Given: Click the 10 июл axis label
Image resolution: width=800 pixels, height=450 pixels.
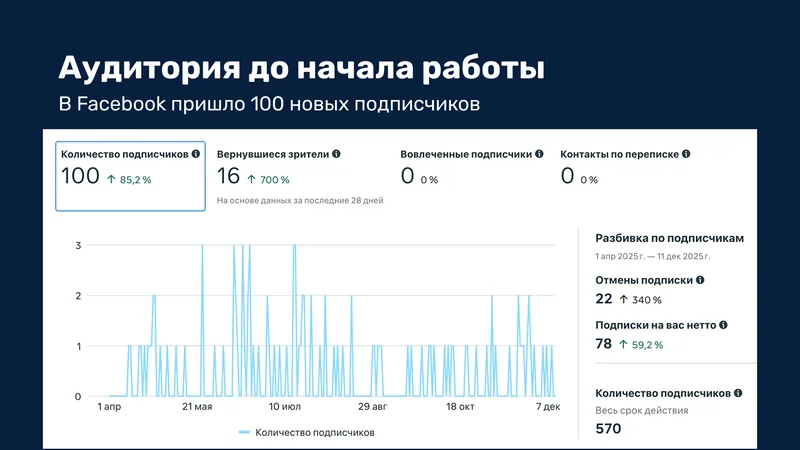Looking at the screenshot, I should point(285,407).
